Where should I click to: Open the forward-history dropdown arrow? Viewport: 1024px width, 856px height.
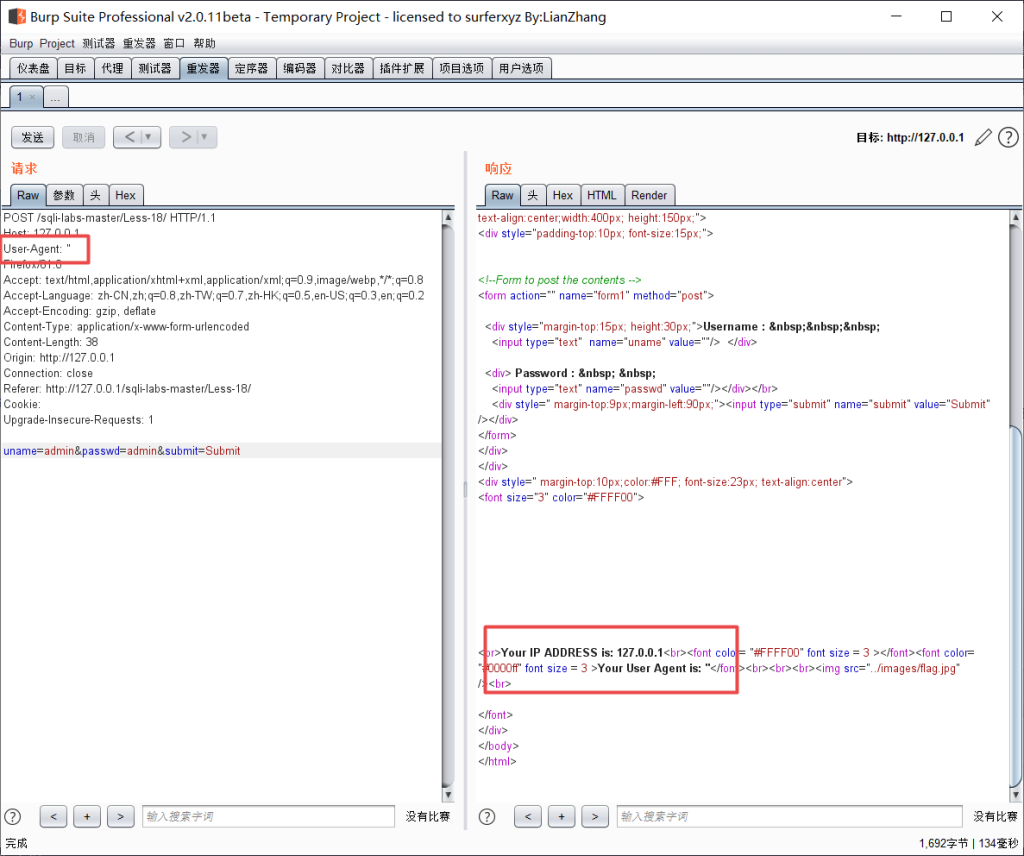[205, 137]
